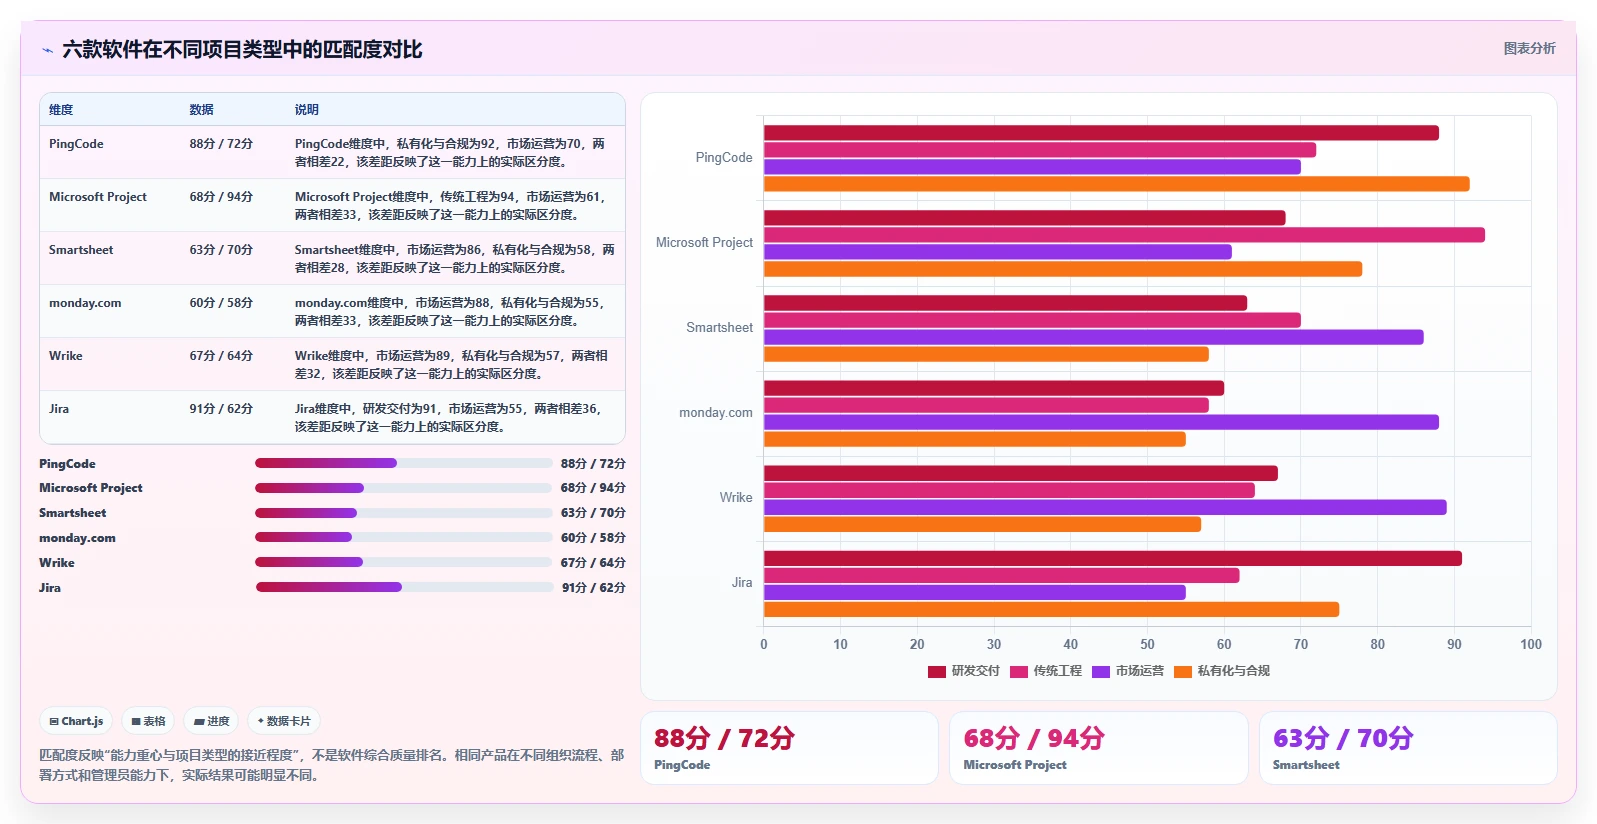The height and width of the screenshot is (824, 1597).
Task: Click the 图表分析 label in the header
Action: coord(1529,48)
